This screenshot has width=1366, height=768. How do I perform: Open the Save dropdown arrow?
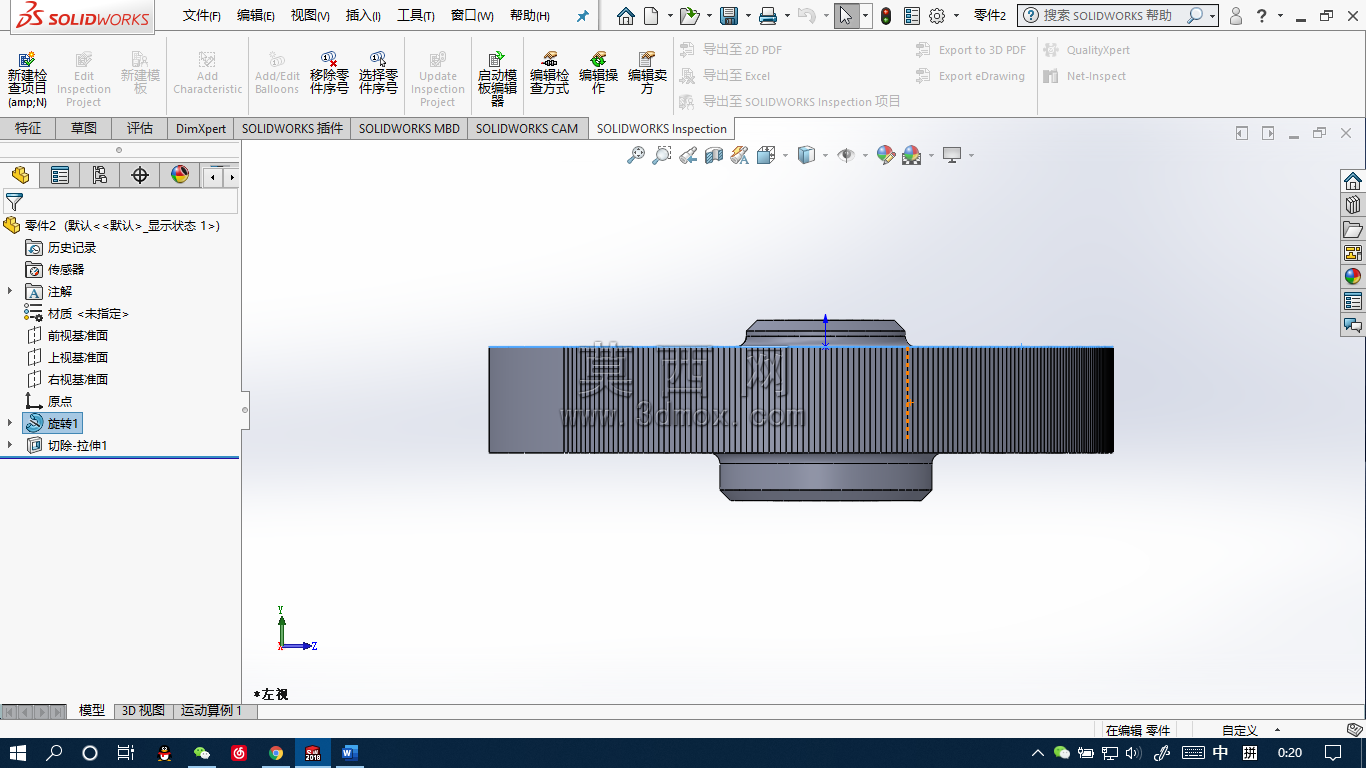point(746,16)
